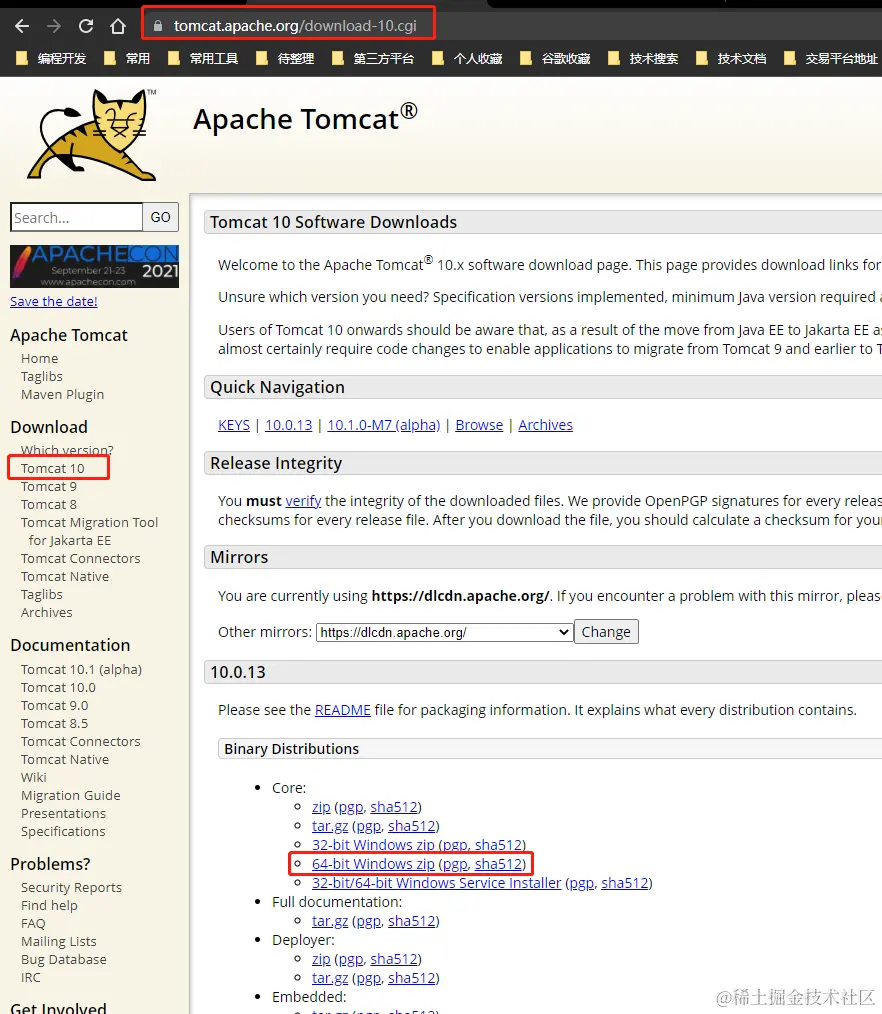Open the 交易平台地址 bookmark folder

pos(830,59)
